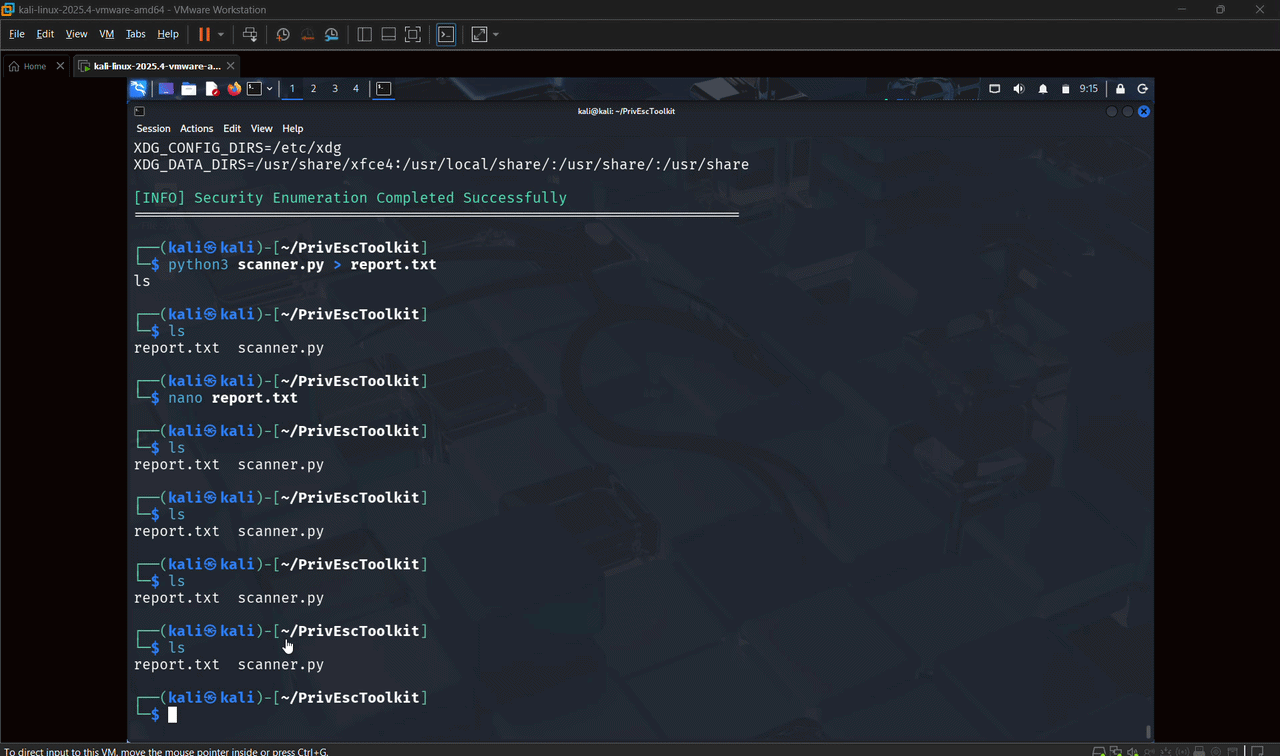The height and width of the screenshot is (756, 1280).
Task: Open the VM menu in VMware
Action: [x=106, y=34]
